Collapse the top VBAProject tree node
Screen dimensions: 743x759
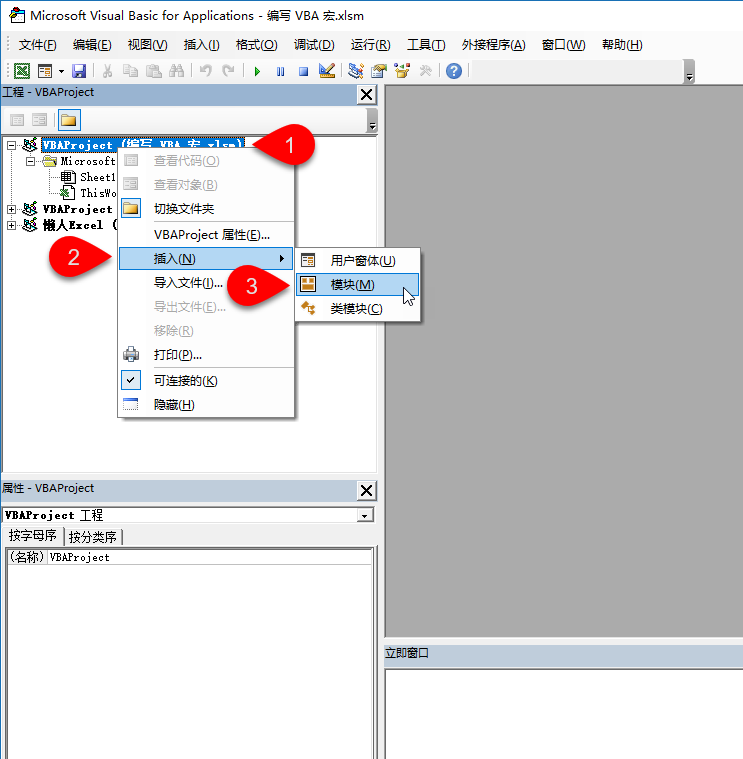coord(12,145)
